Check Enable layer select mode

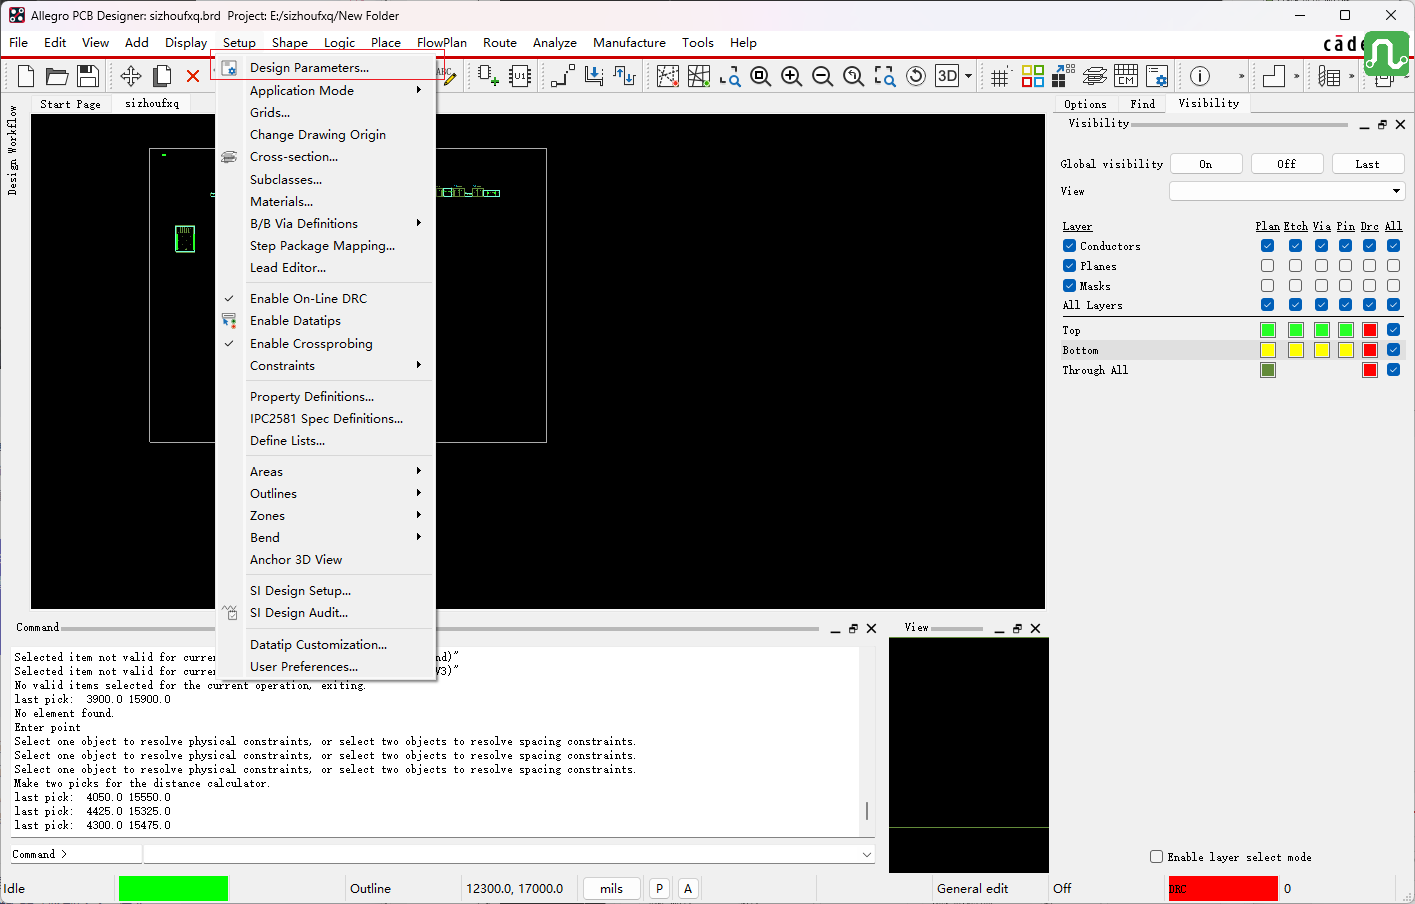tap(1156, 857)
